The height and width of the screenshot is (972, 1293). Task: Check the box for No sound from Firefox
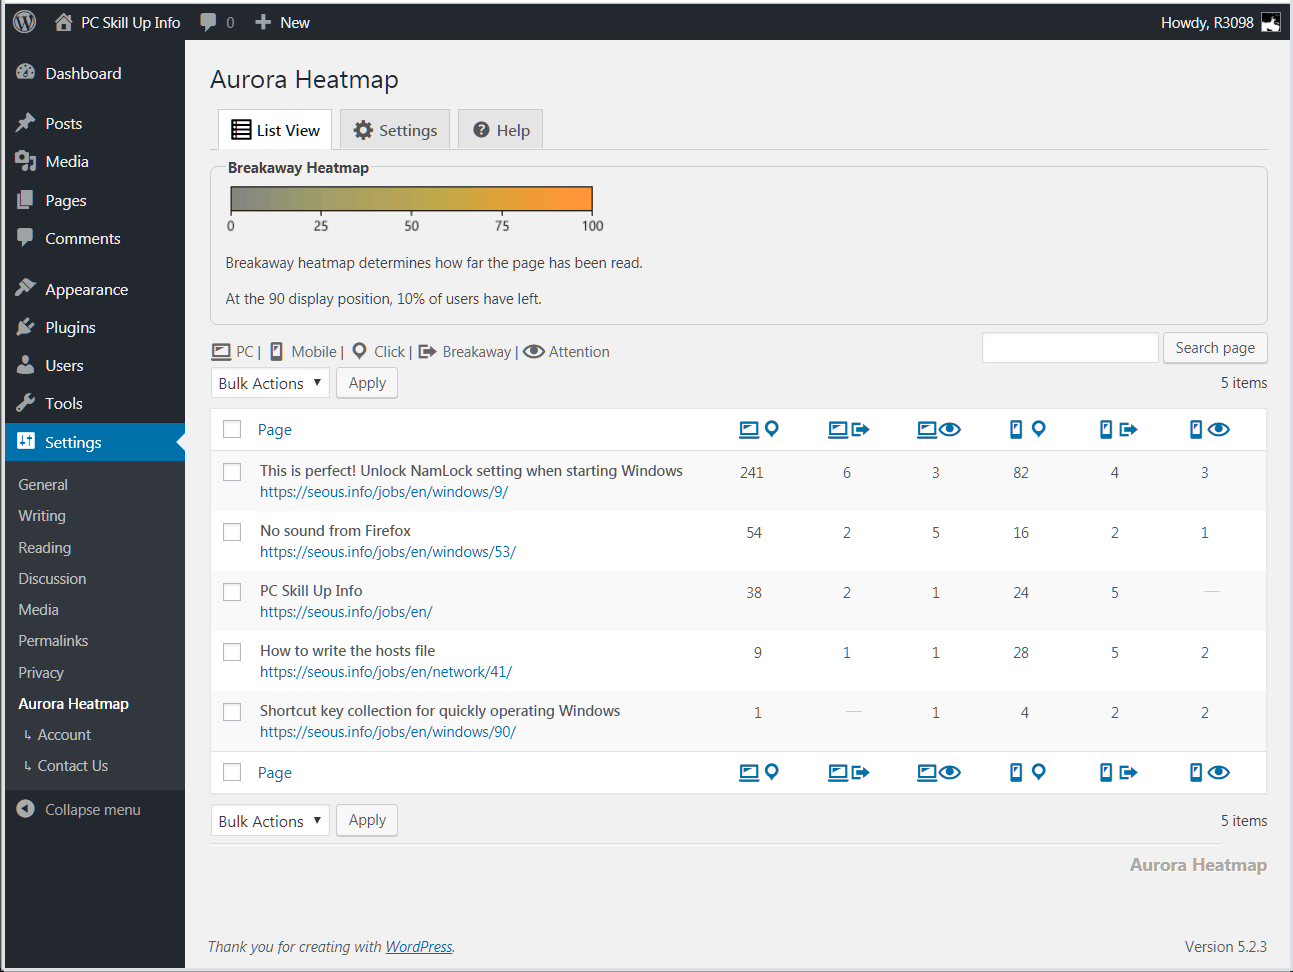click(232, 532)
